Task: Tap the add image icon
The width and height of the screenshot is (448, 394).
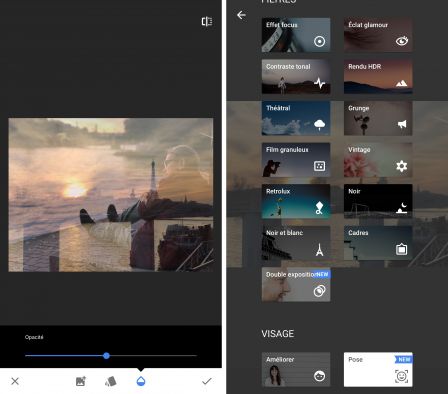Action: coord(81,381)
